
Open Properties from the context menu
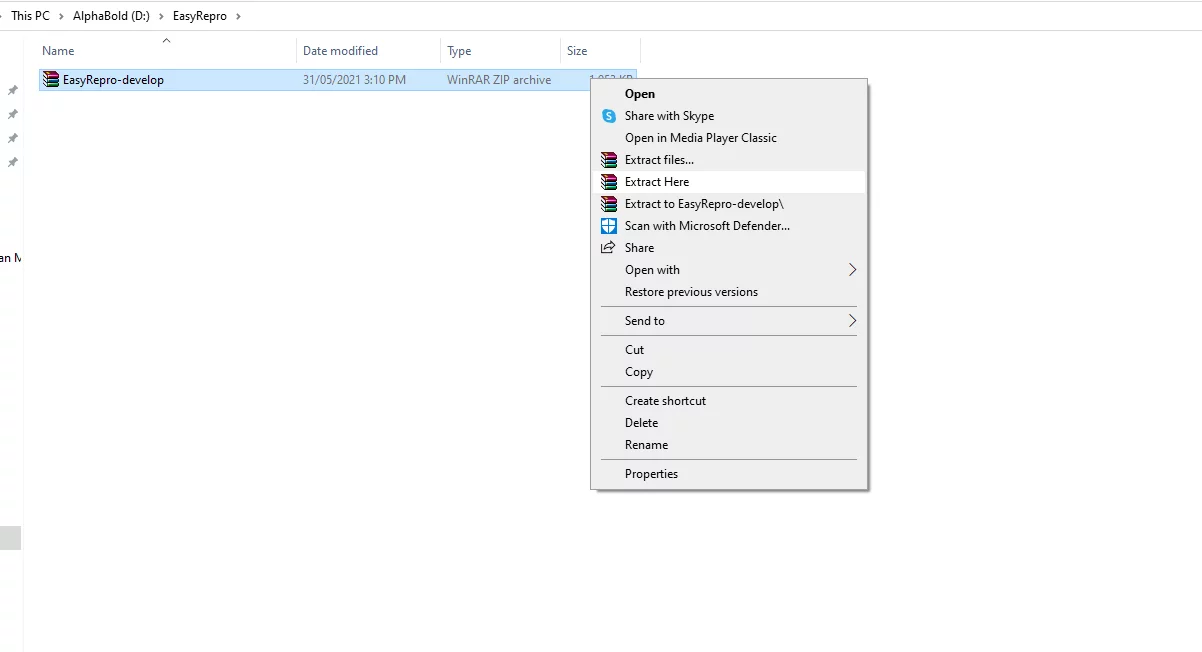pos(728,474)
